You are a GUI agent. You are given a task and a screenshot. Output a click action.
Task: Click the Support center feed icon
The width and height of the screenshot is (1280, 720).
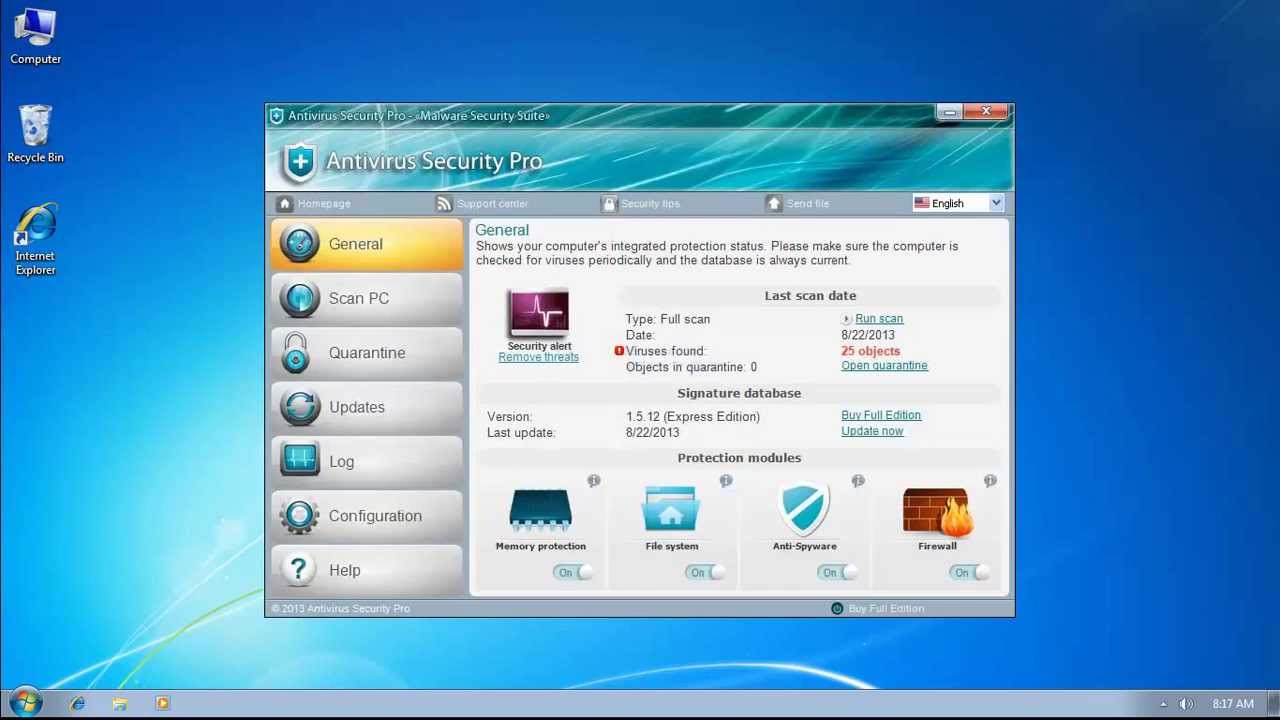point(444,203)
